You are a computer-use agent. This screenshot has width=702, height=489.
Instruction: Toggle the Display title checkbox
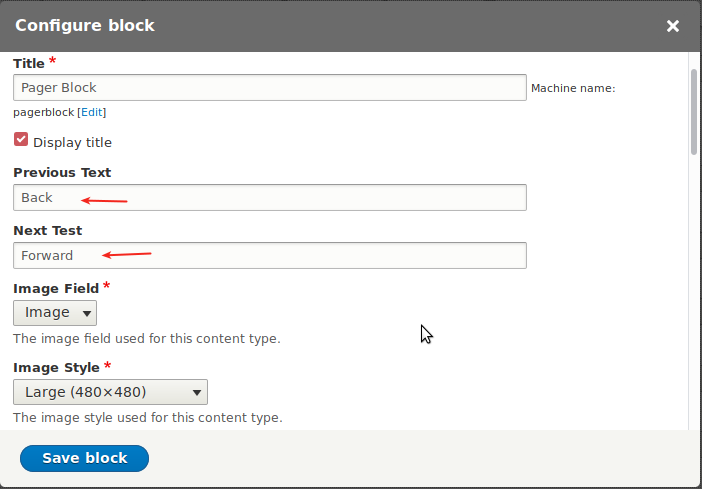click(x=21, y=139)
